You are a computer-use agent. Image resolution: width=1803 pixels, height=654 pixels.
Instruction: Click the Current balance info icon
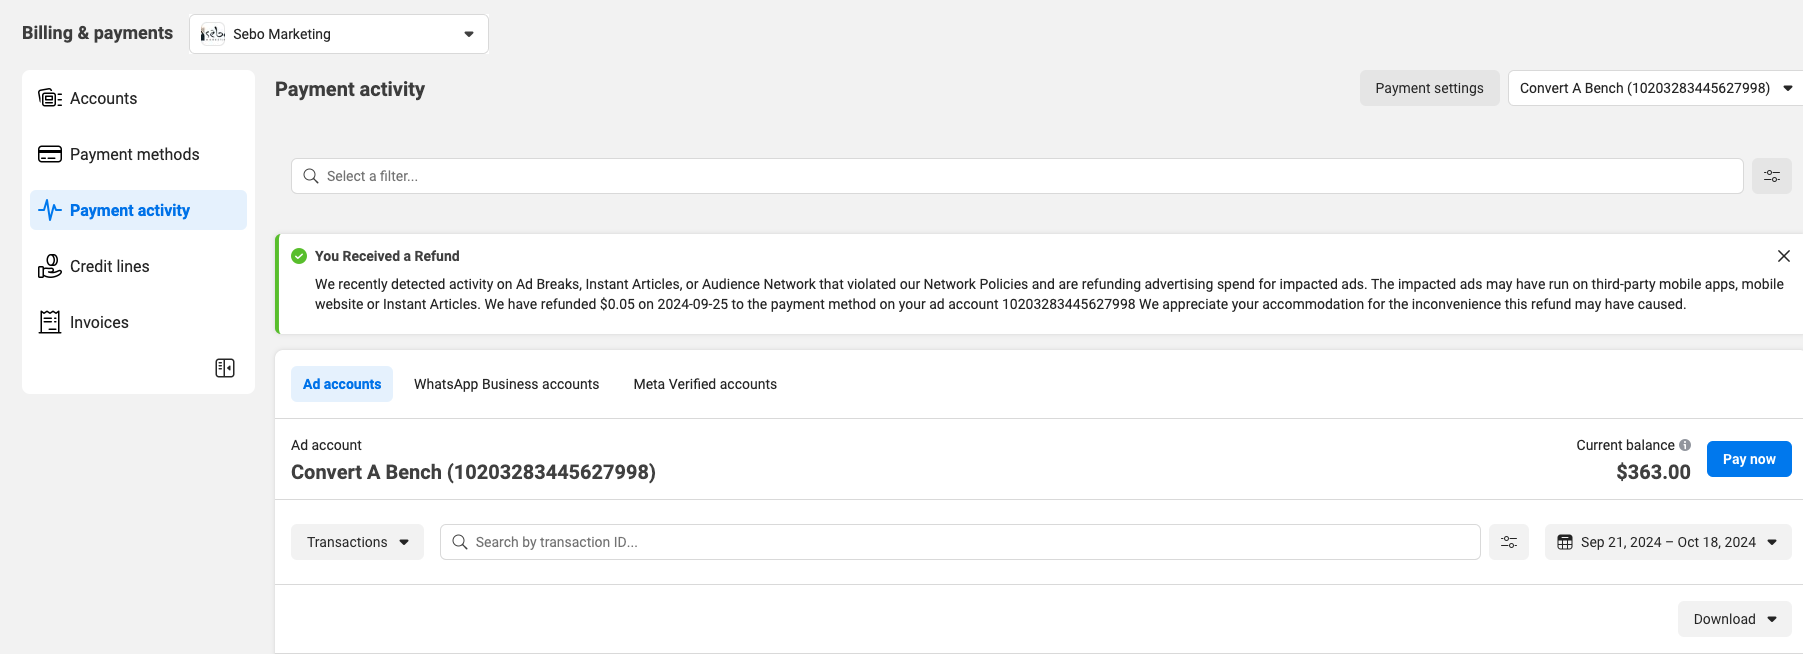[1685, 445]
